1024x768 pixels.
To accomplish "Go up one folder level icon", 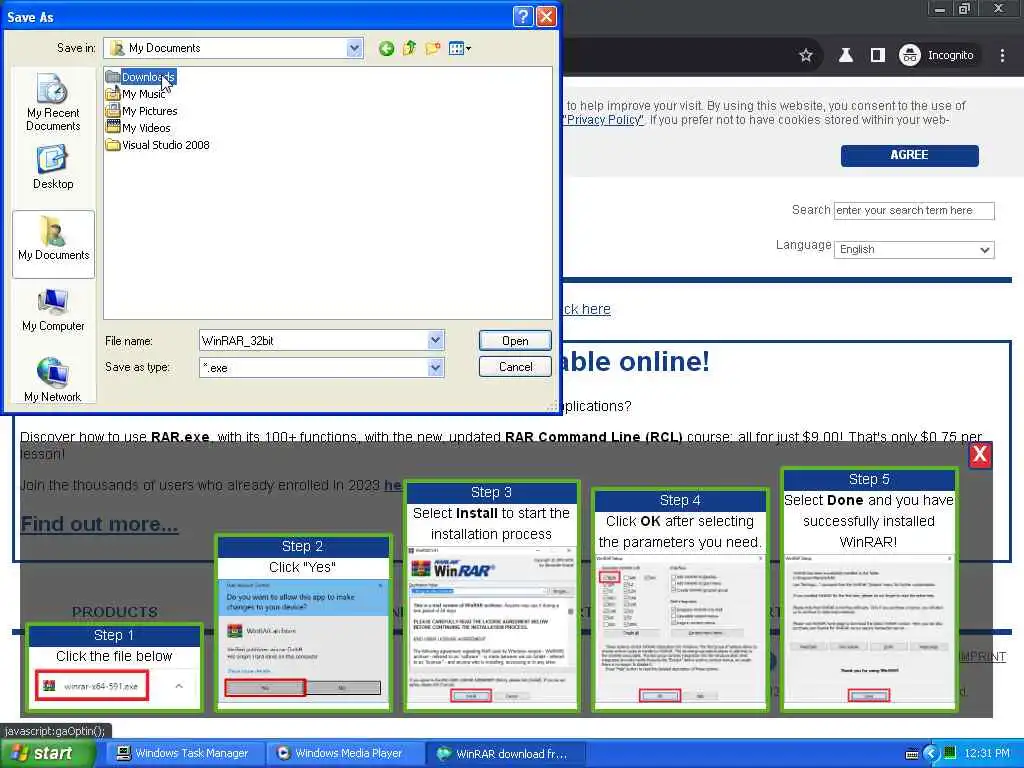I will (x=409, y=48).
